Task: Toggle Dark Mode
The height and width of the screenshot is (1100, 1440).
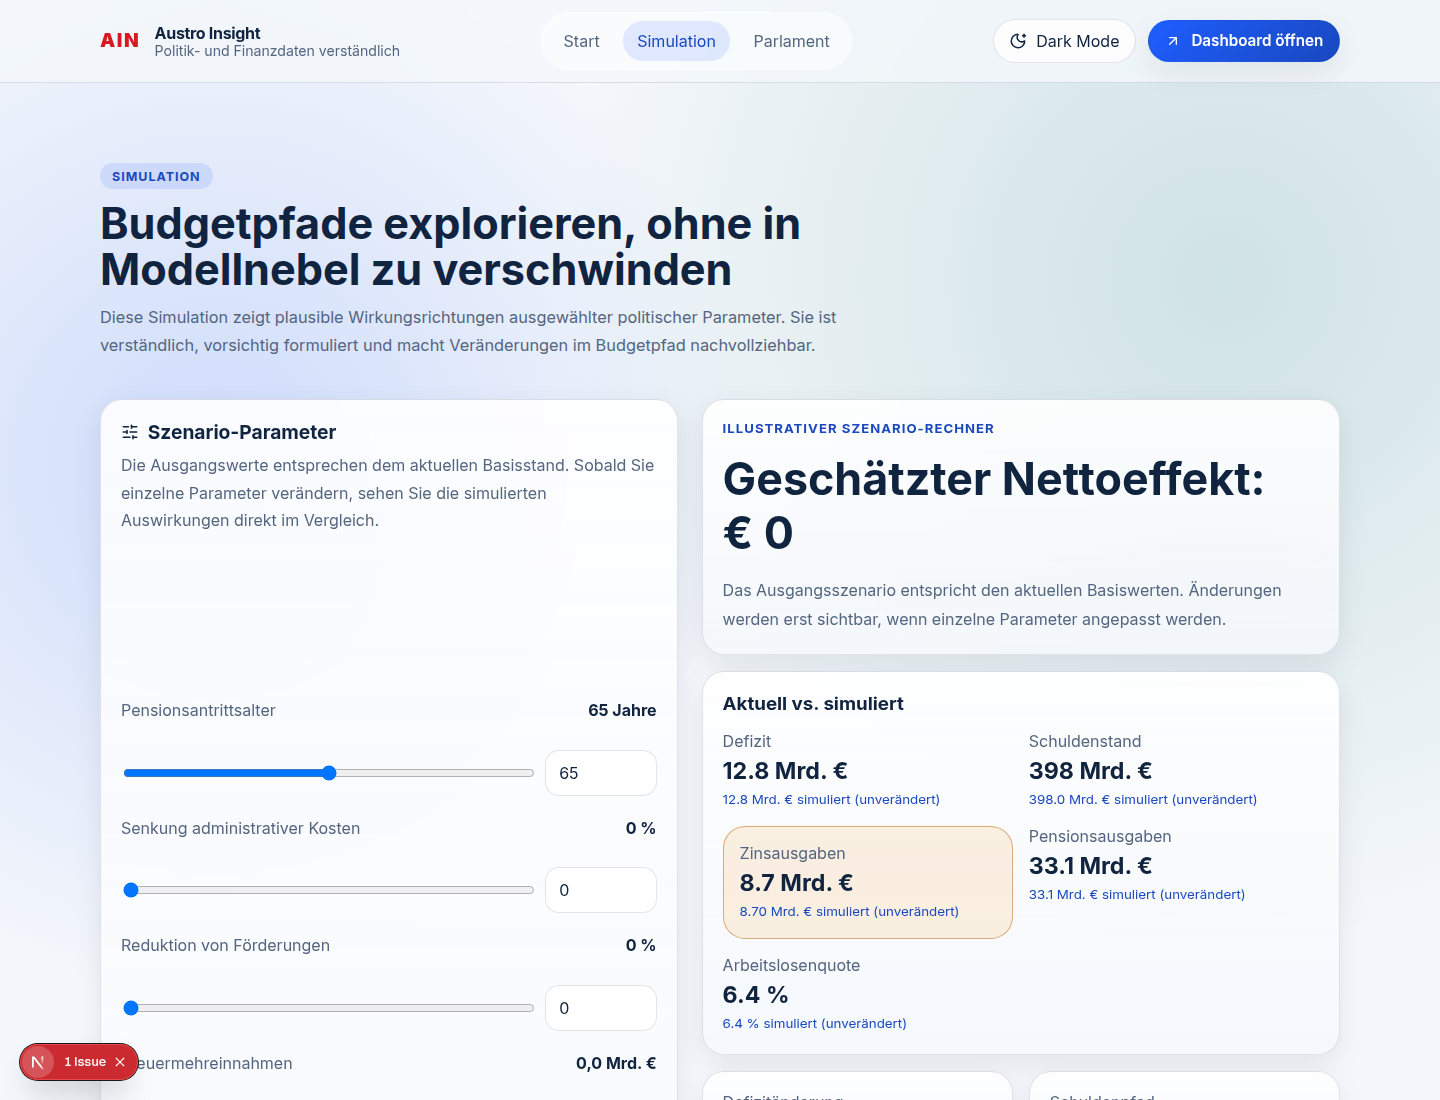Action: [x=1064, y=41]
